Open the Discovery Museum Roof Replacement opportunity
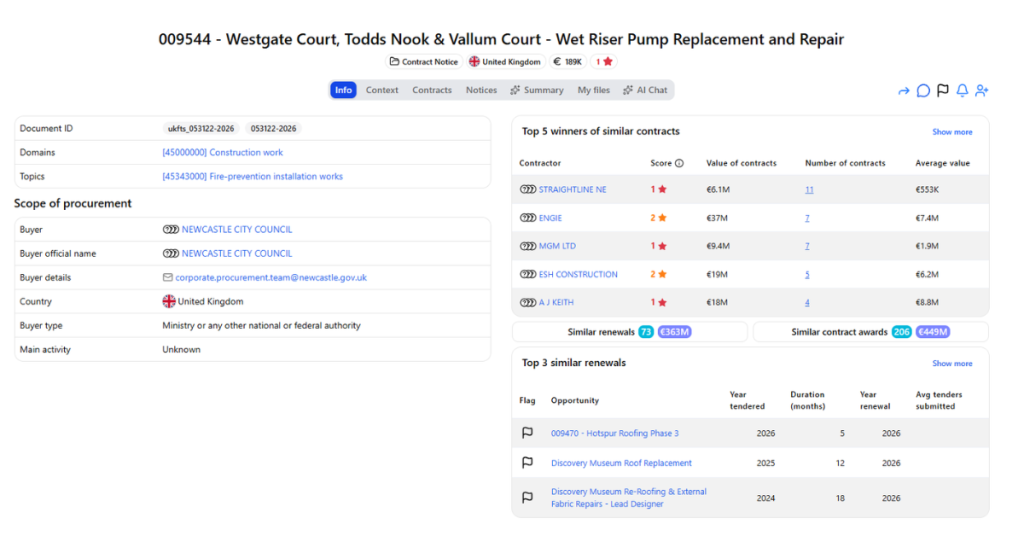The image size is (1024, 536). [x=621, y=463]
